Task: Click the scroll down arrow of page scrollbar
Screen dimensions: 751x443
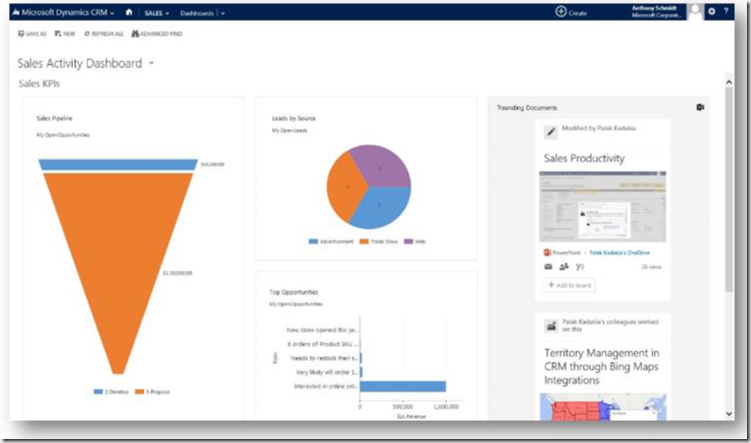Action: click(729, 414)
